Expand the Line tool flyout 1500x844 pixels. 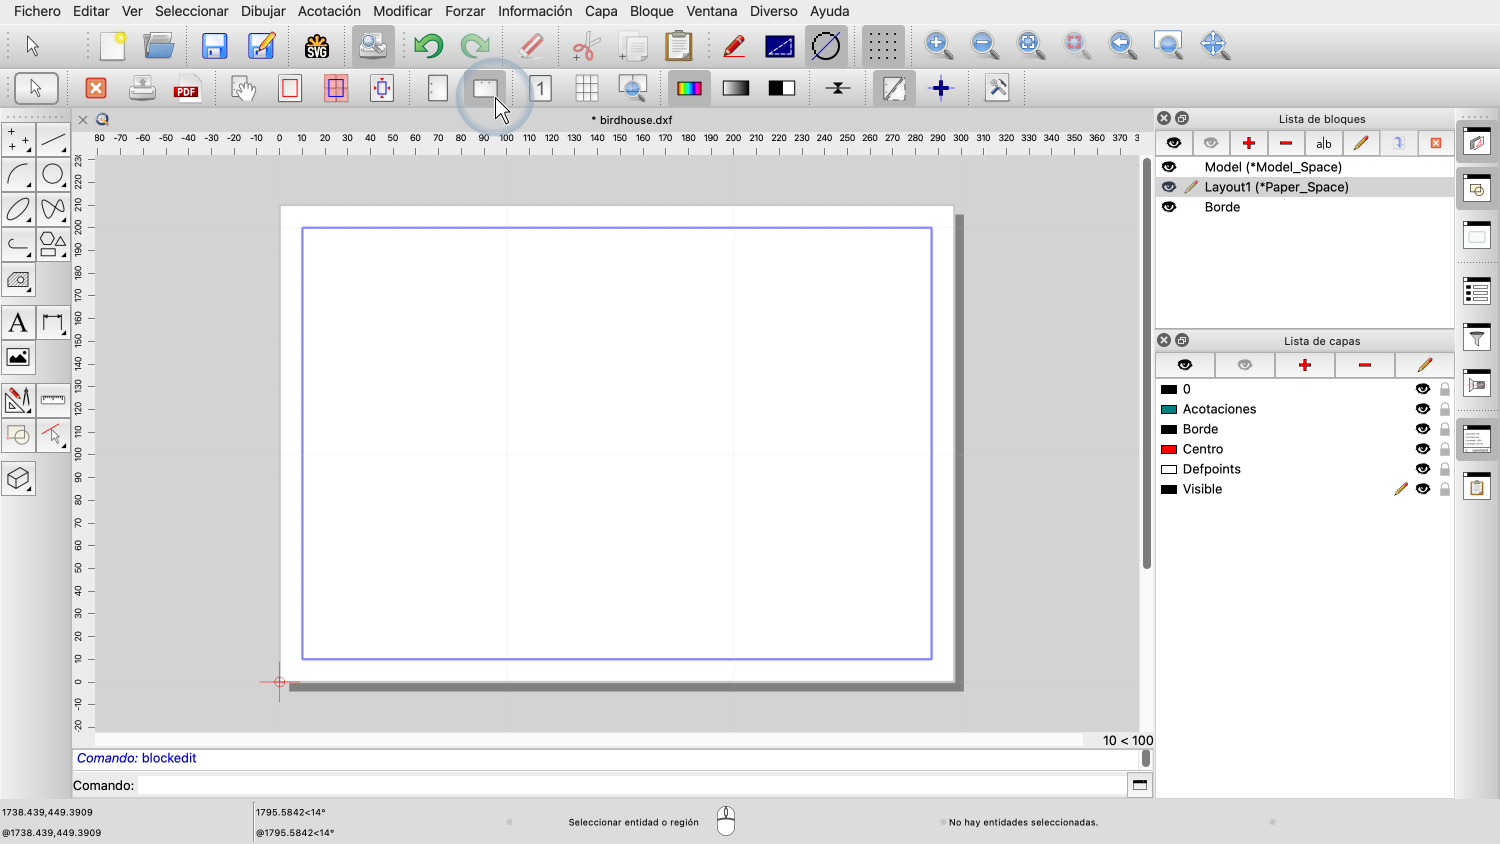53,140
